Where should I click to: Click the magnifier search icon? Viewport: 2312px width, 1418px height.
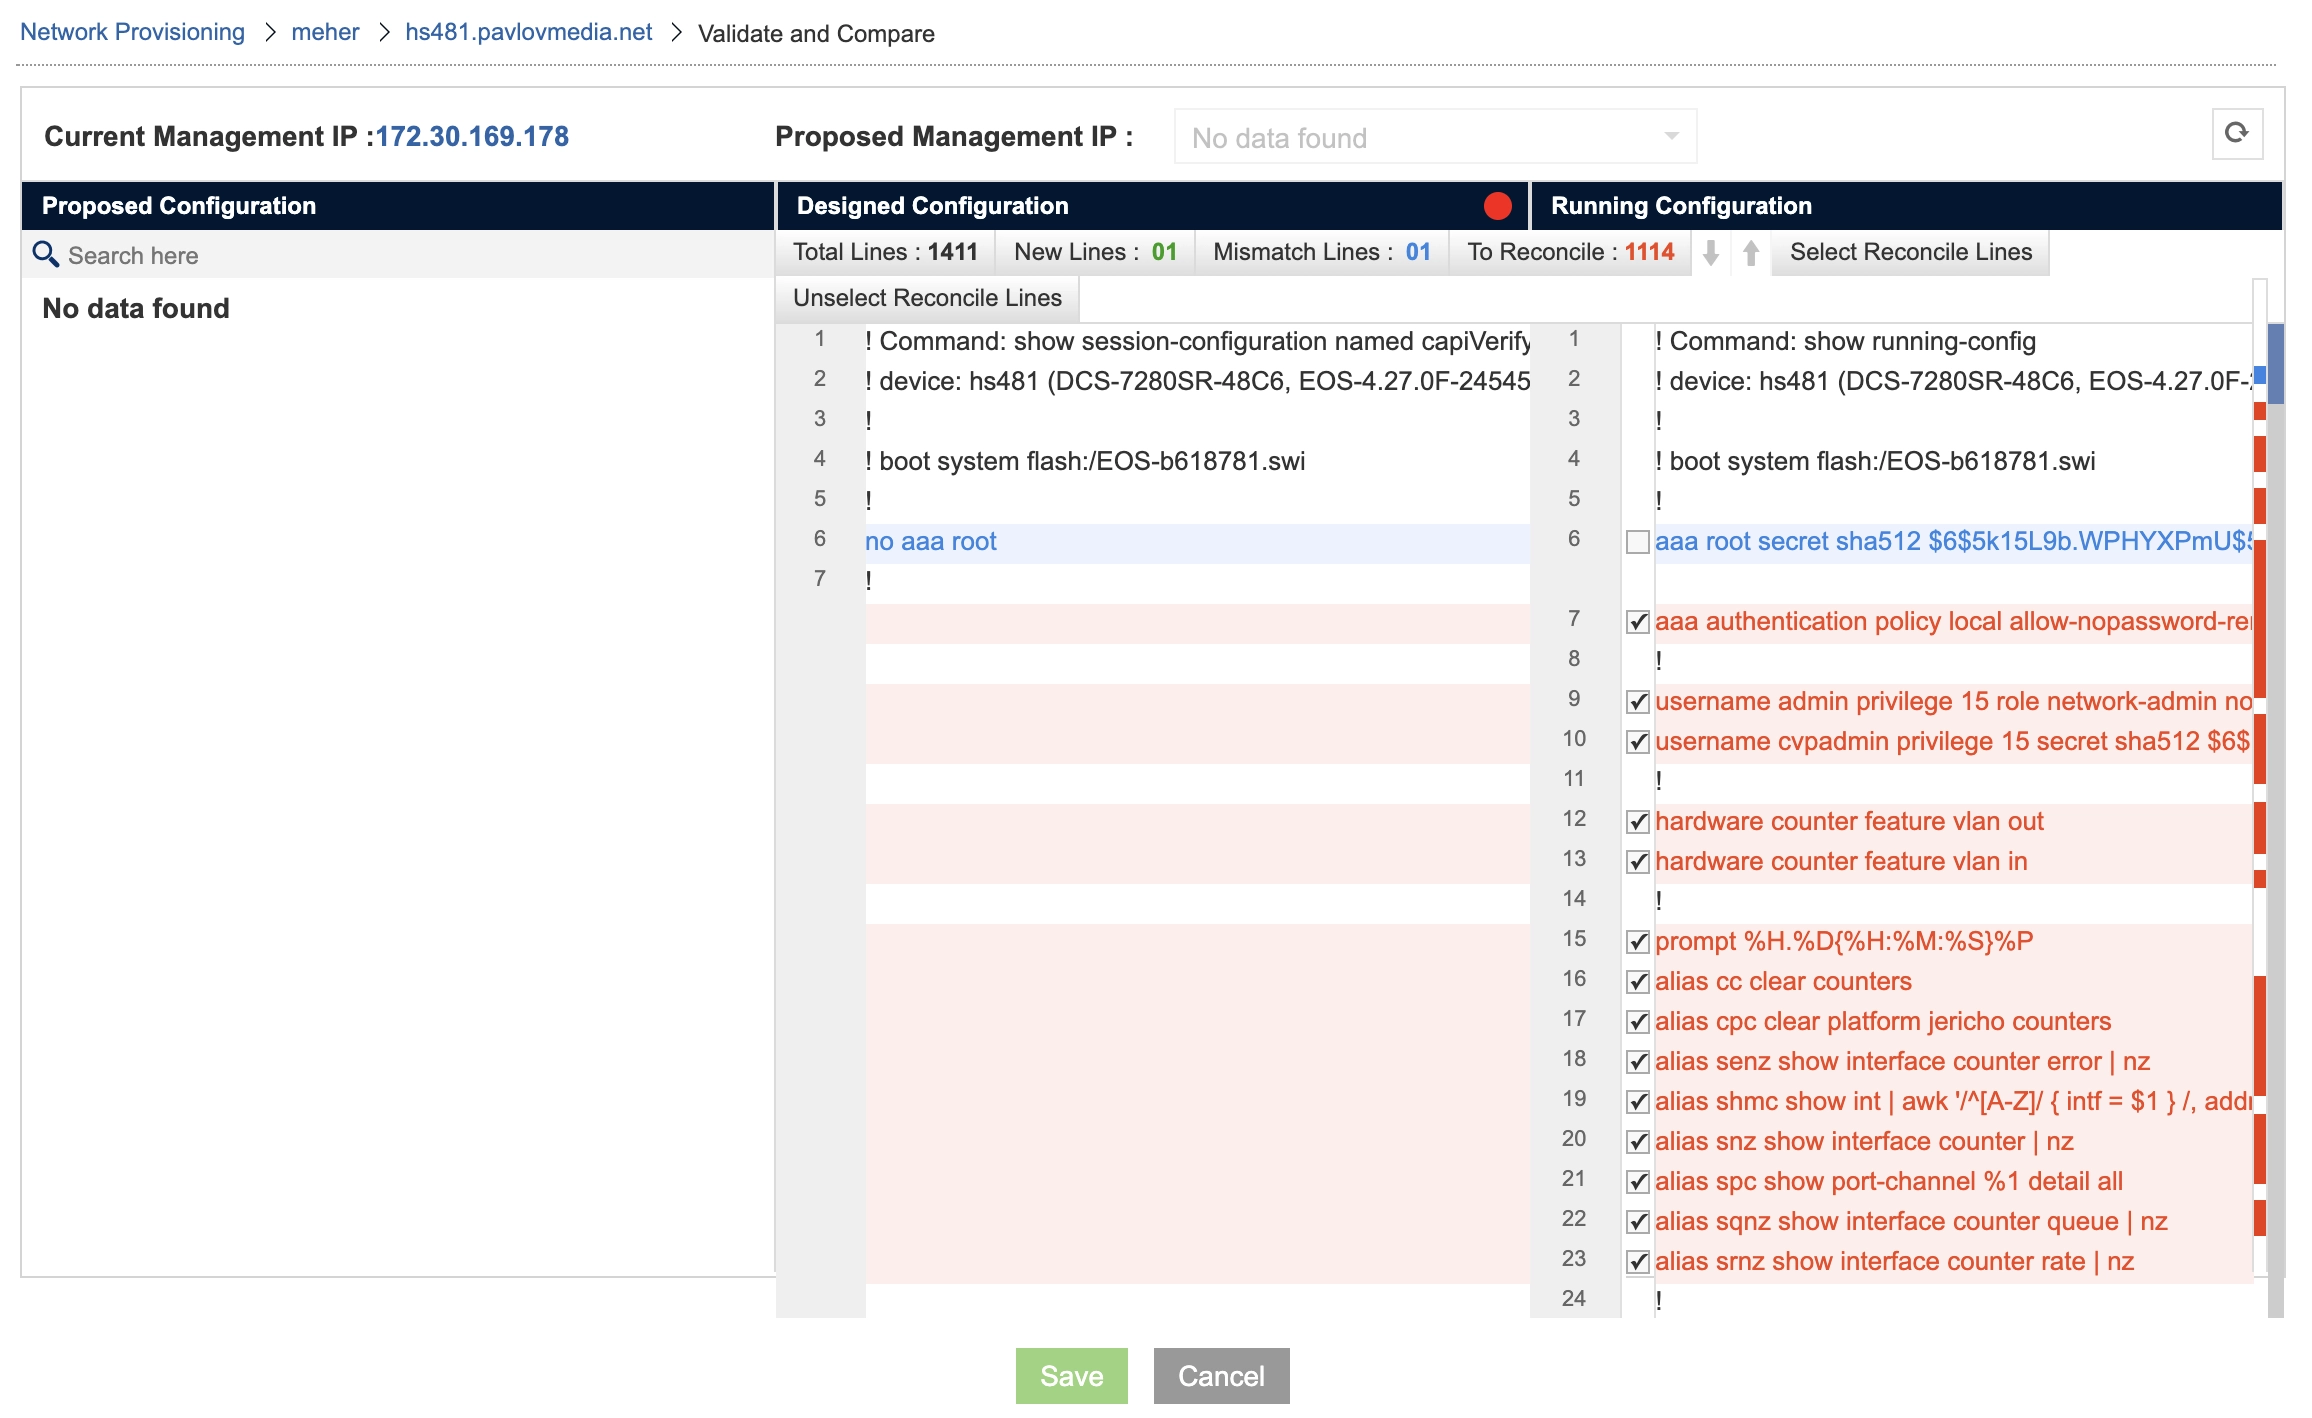(x=46, y=255)
